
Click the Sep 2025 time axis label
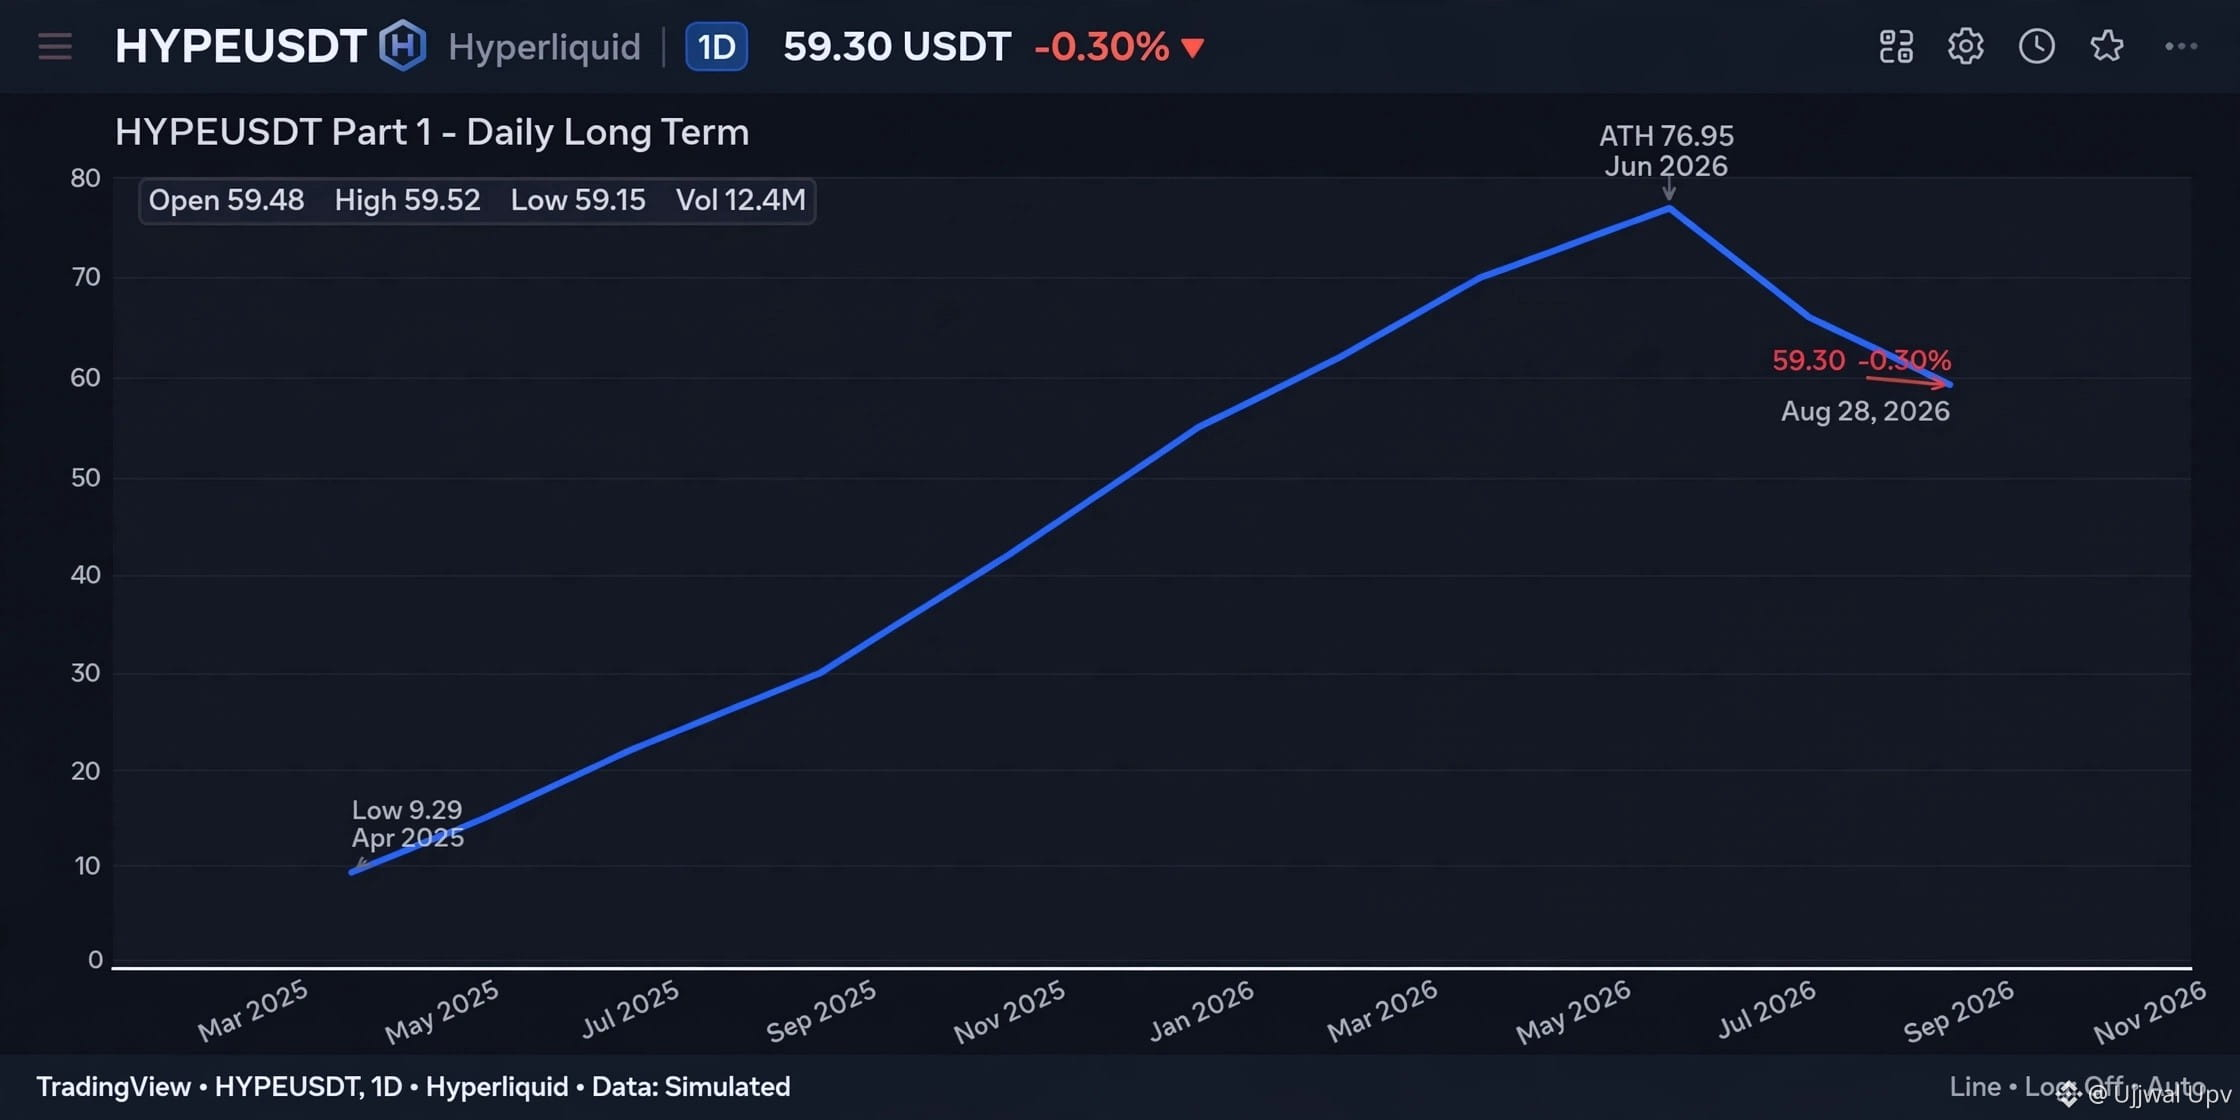pyautogui.click(x=821, y=1011)
